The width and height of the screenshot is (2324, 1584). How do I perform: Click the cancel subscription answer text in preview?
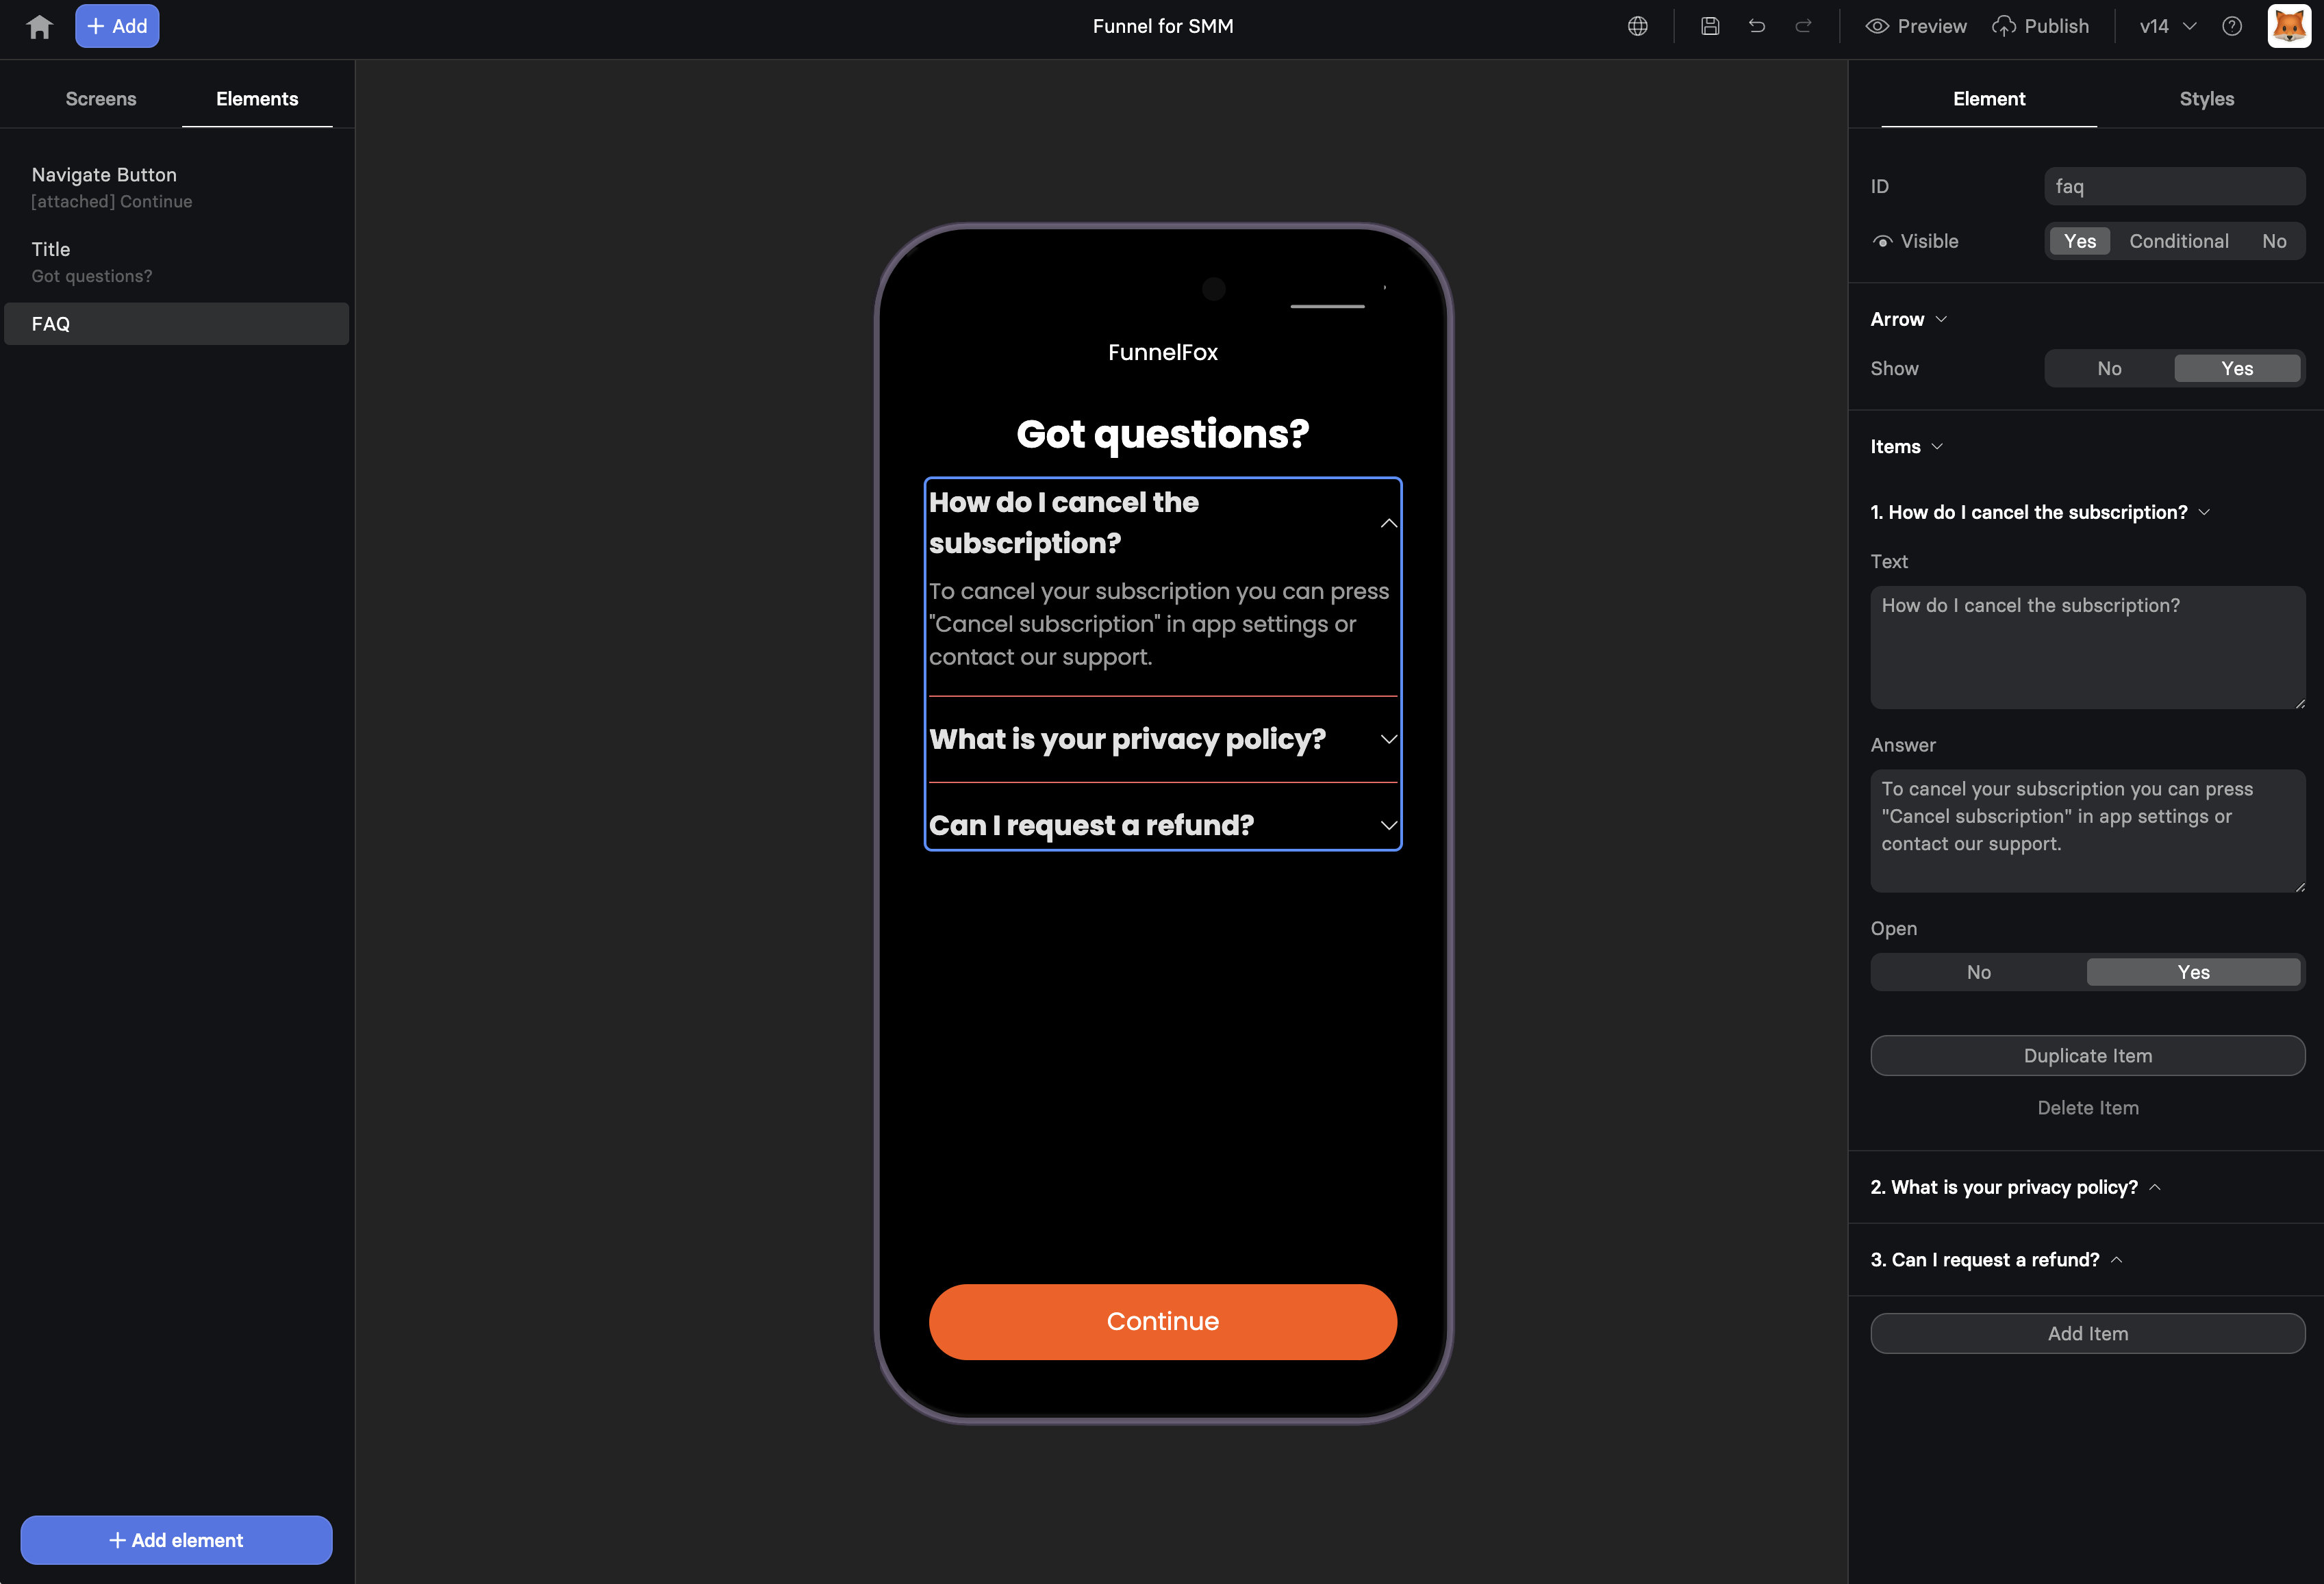point(1159,624)
